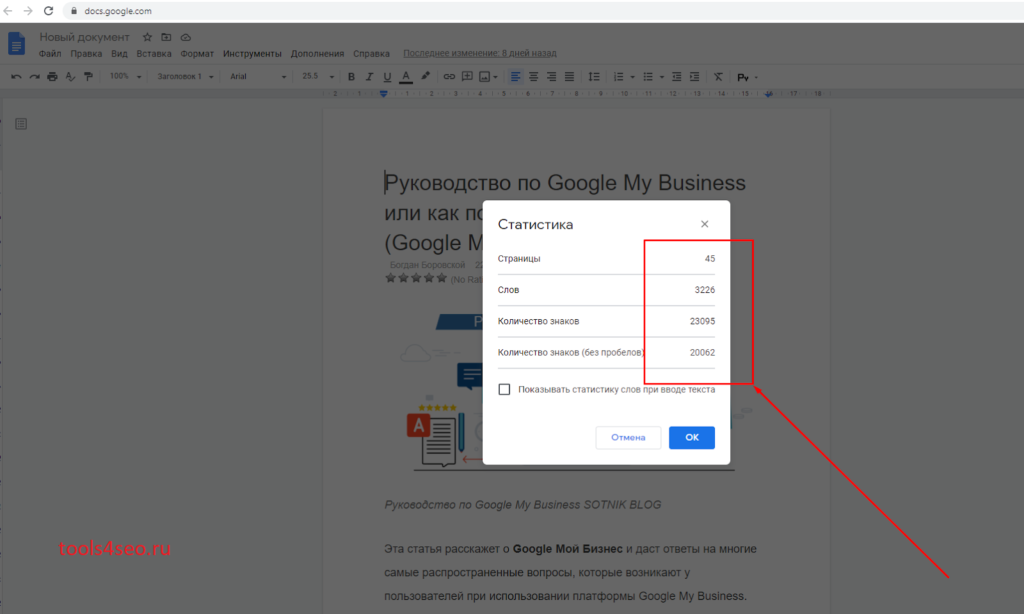The width and height of the screenshot is (1024, 614).
Task: Click the Слов count 3226
Action: [x=705, y=290]
